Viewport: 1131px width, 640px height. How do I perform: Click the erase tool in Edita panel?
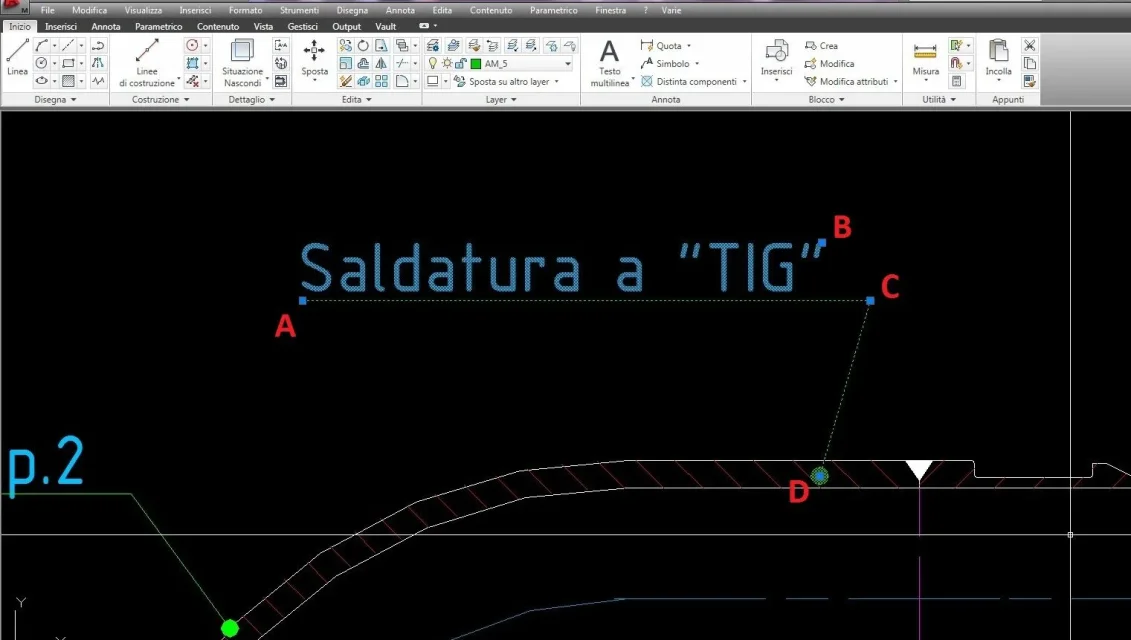[x=346, y=81]
